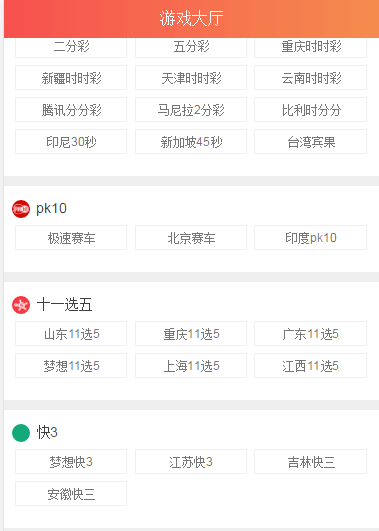Click the red 十一选五 category icon
Image resolution: width=379 pixels, height=531 pixels.
click(x=21, y=305)
